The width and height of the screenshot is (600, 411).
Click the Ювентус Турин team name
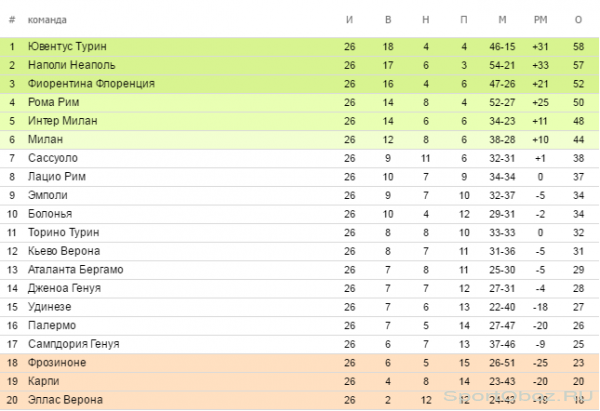(67, 47)
